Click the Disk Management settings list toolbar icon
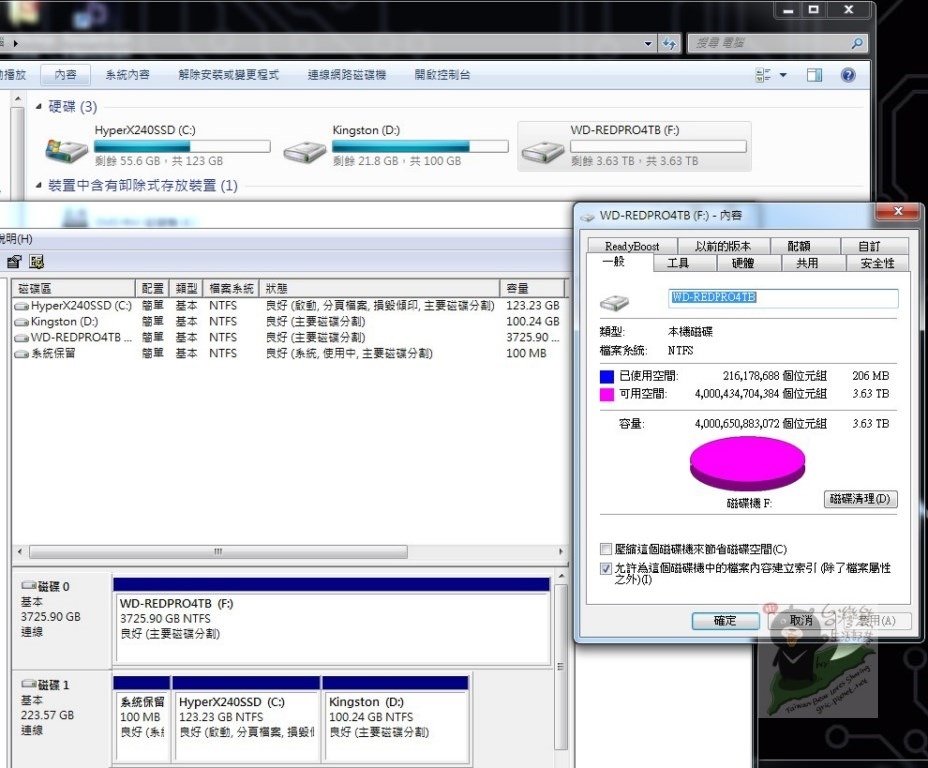 [x=37, y=262]
